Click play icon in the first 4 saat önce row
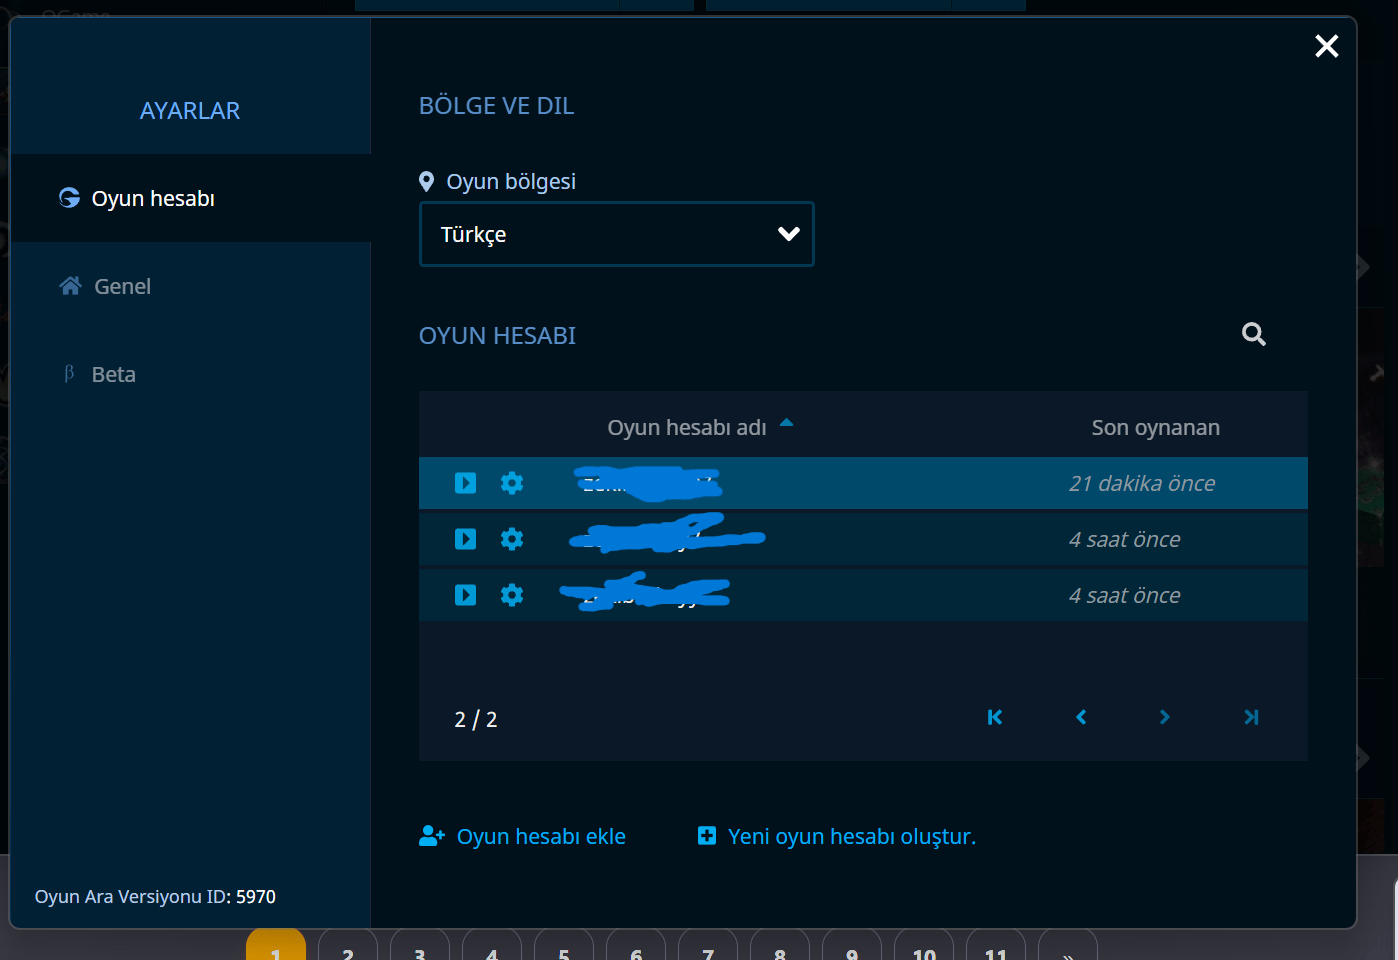 pyautogui.click(x=465, y=539)
